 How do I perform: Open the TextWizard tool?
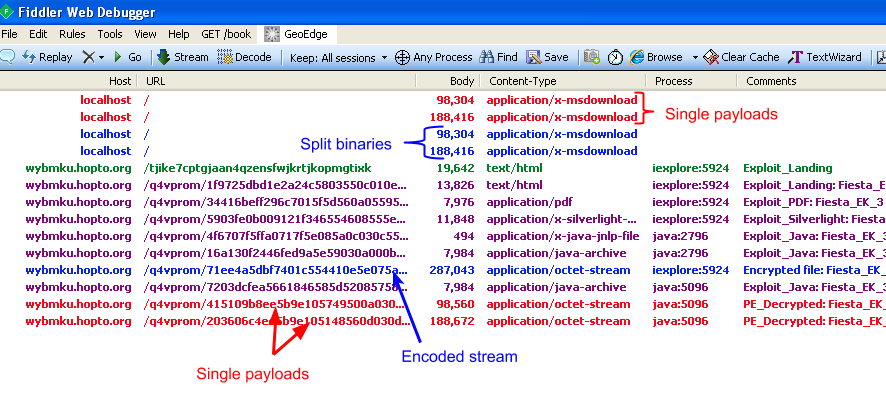click(x=825, y=57)
